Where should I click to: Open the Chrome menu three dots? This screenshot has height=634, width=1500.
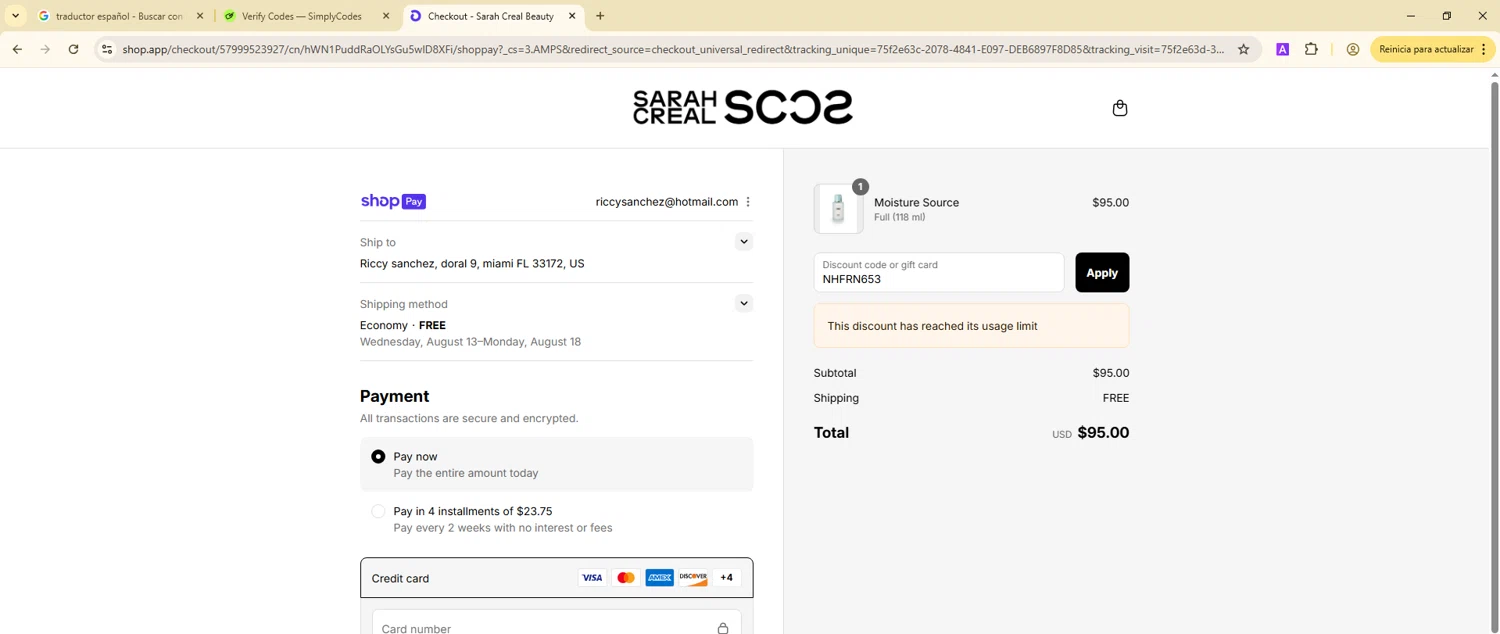[x=1484, y=49]
